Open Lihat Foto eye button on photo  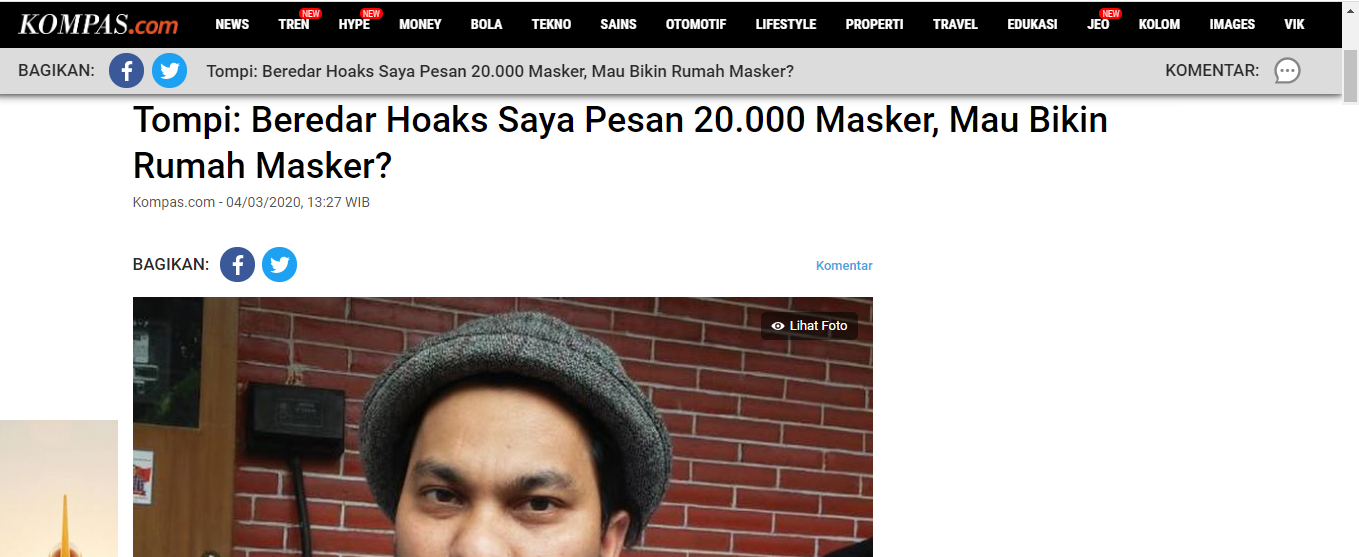(809, 326)
